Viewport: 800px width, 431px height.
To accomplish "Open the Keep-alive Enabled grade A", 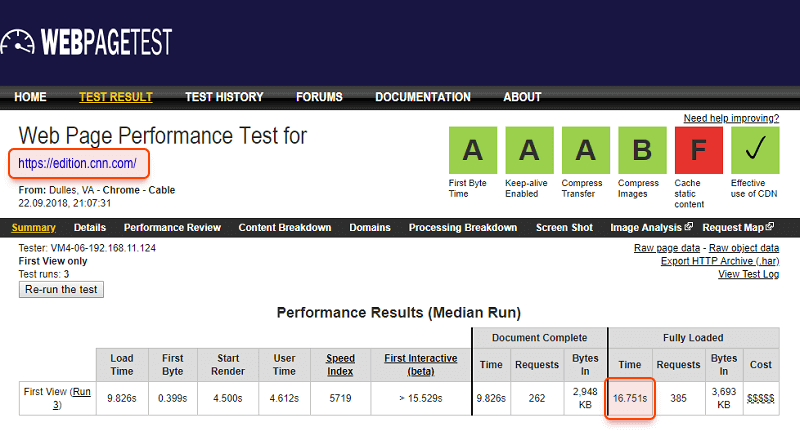I will pos(529,150).
